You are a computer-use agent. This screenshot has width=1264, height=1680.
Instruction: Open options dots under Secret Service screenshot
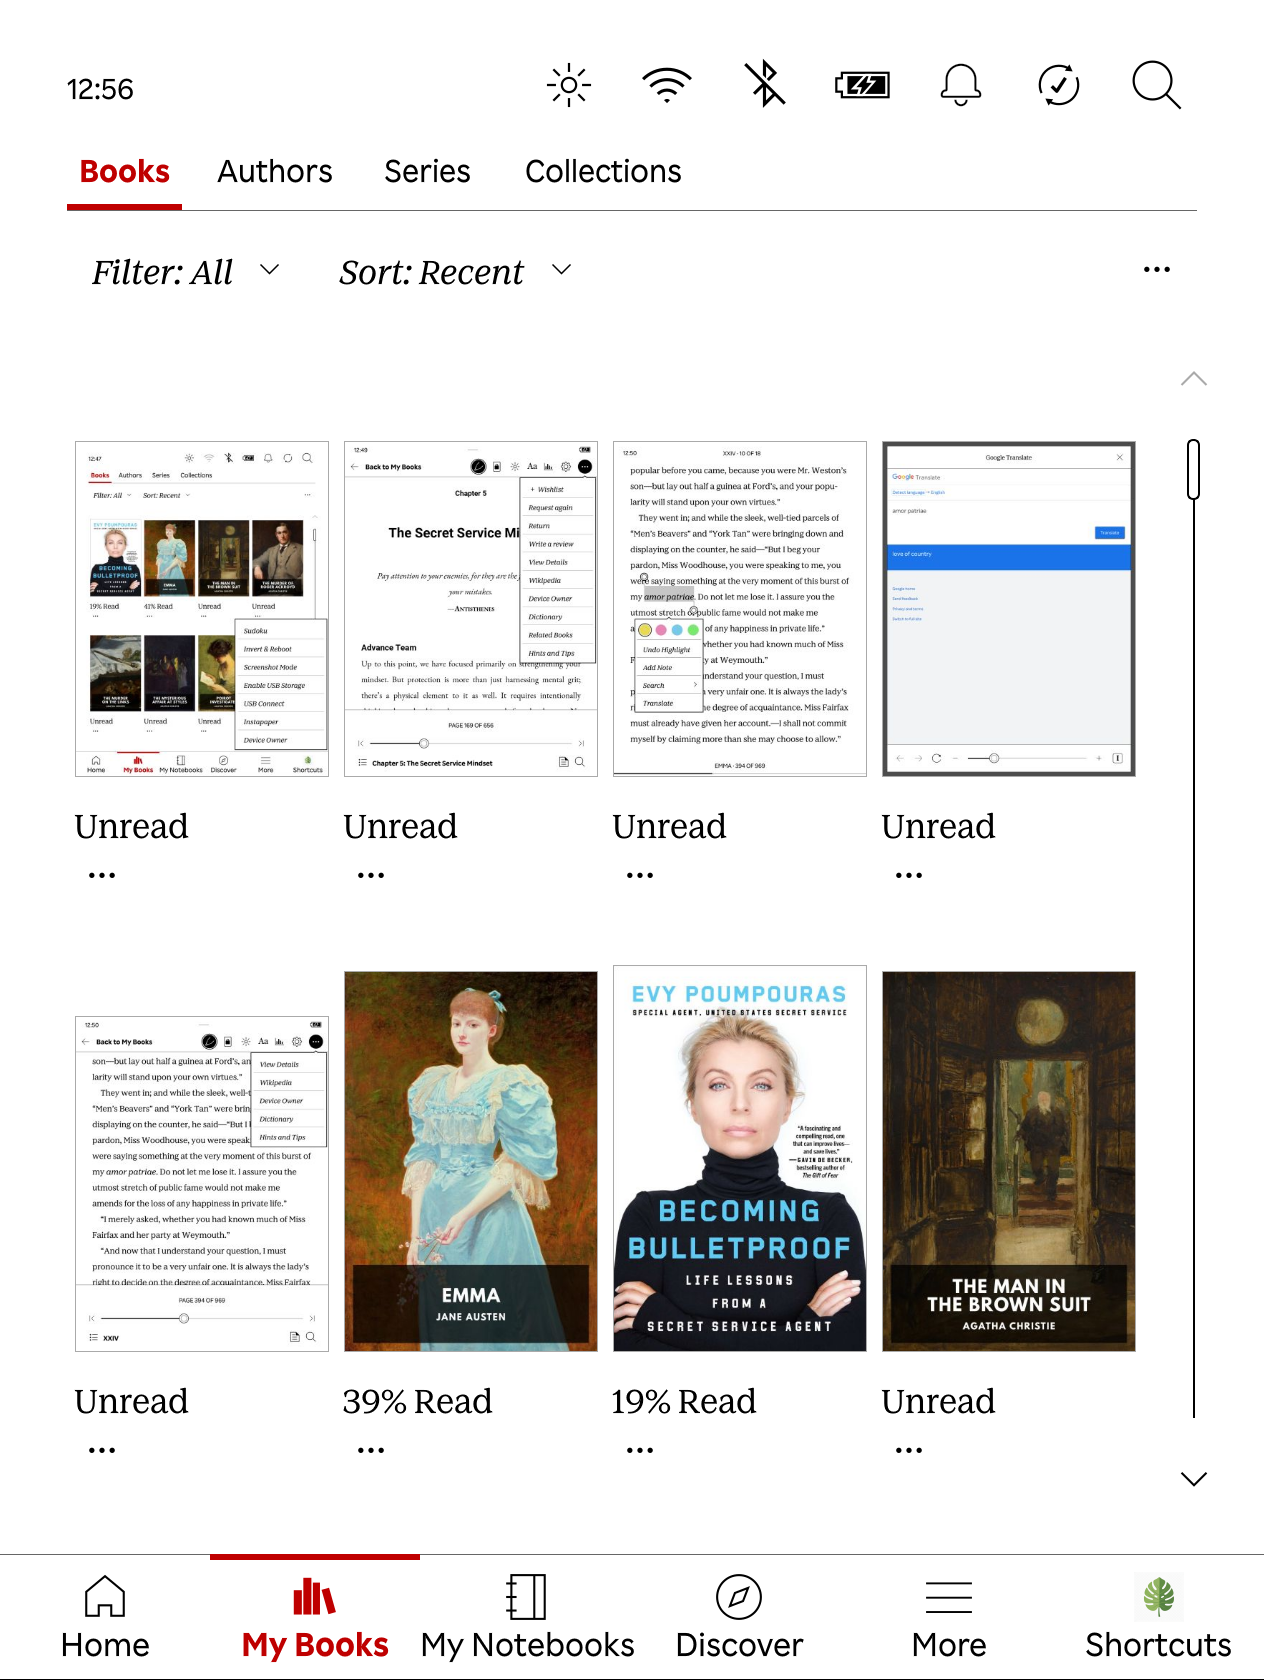[x=371, y=876]
